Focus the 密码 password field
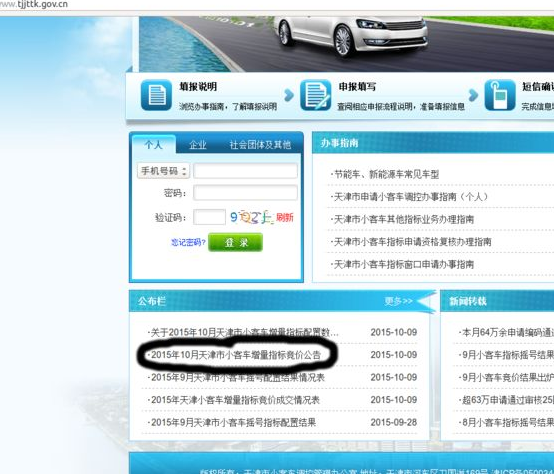The height and width of the screenshot is (474, 554). (245, 193)
